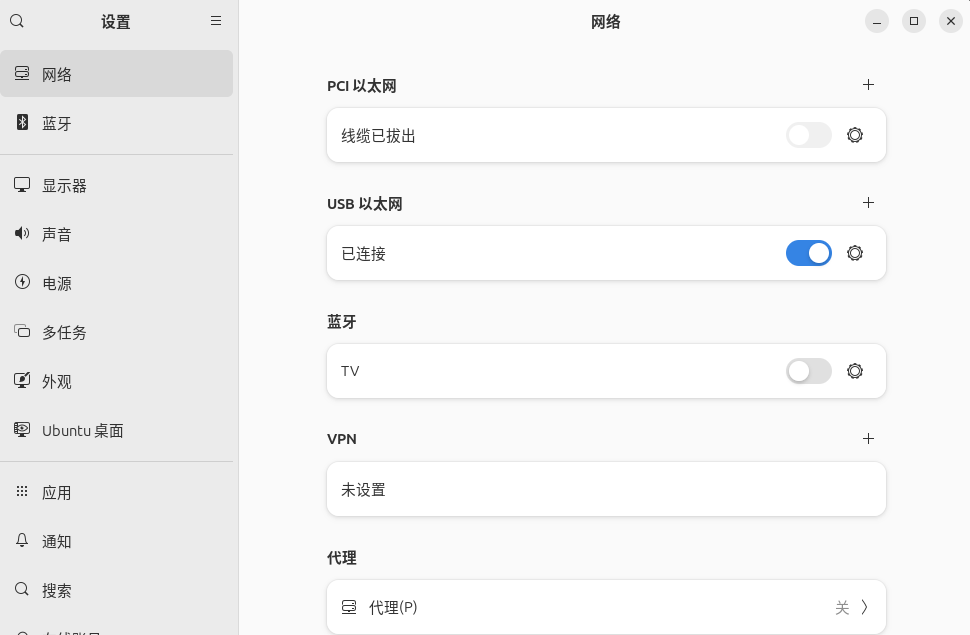Click the search icon in settings sidebar
Screen dimensions: 970x635
pyautogui.click(x=17, y=21)
